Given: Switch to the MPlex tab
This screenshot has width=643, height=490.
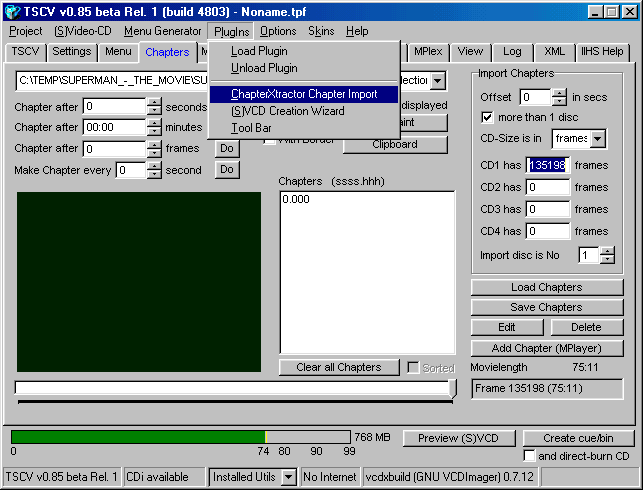Looking at the screenshot, I should (428, 51).
